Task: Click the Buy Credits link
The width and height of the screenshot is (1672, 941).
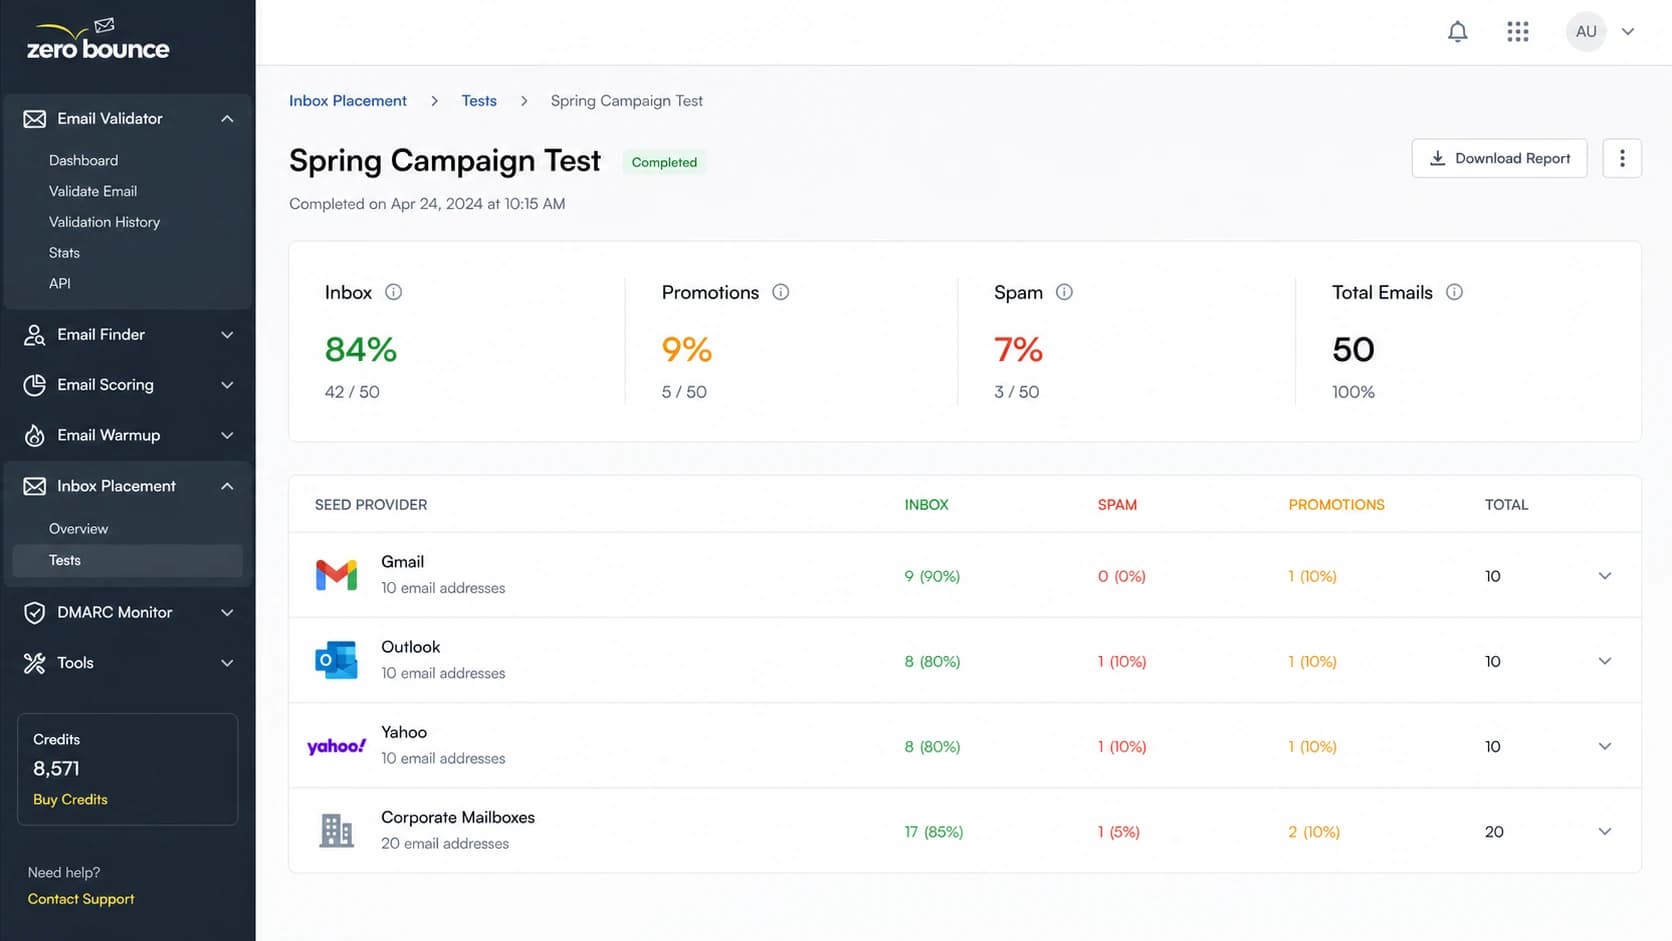Action: click(70, 799)
